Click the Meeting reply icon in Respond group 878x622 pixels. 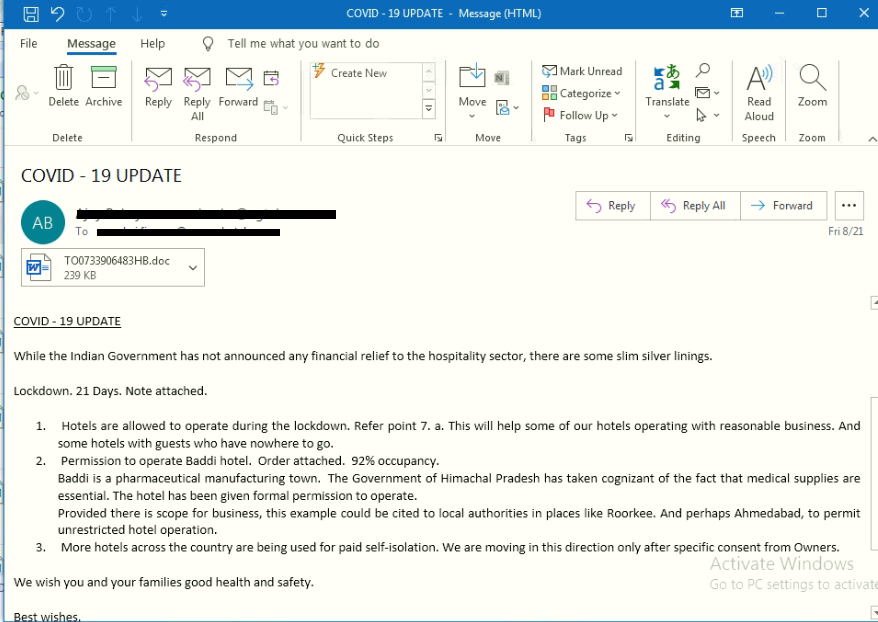coord(271,78)
